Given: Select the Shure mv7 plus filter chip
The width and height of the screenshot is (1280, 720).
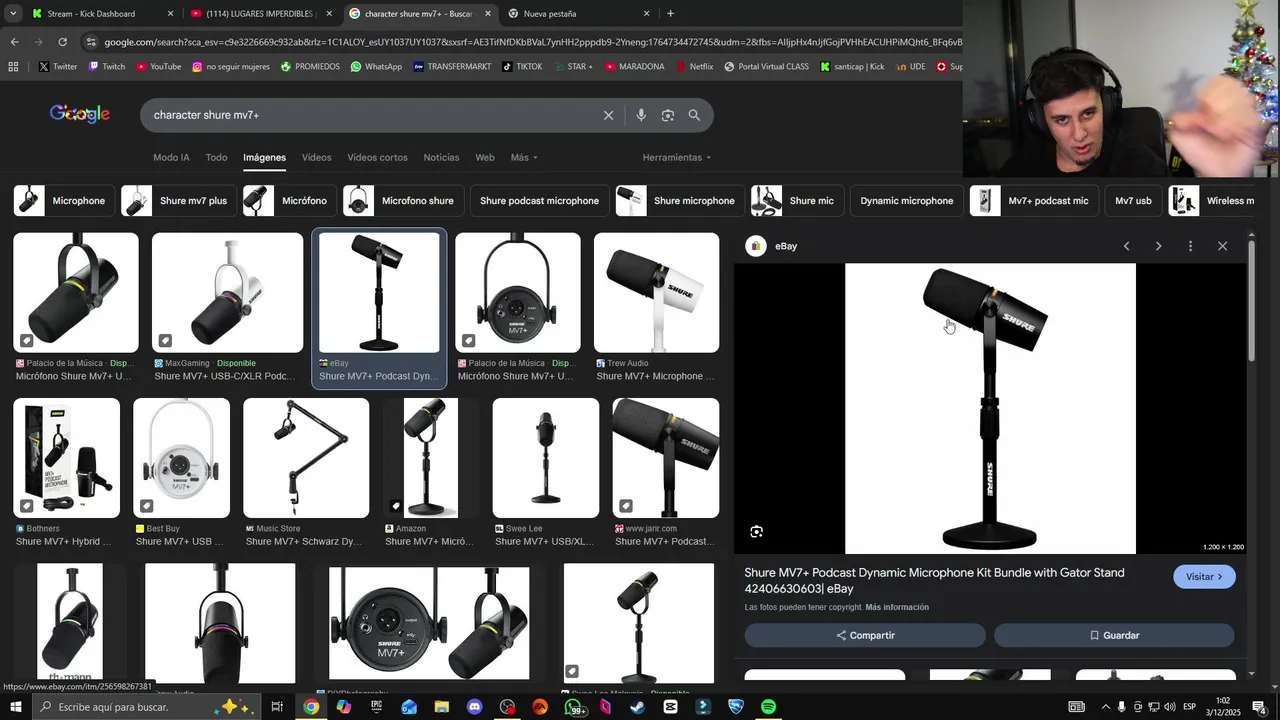Looking at the screenshot, I should (179, 201).
